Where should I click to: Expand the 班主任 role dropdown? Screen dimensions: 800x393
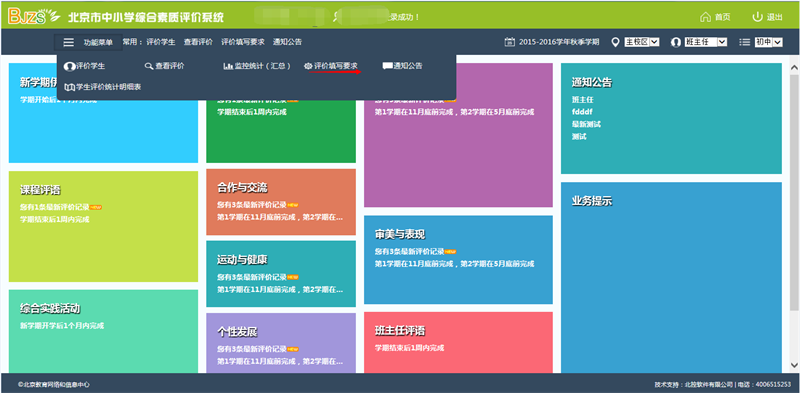click(x=706, y=42)
